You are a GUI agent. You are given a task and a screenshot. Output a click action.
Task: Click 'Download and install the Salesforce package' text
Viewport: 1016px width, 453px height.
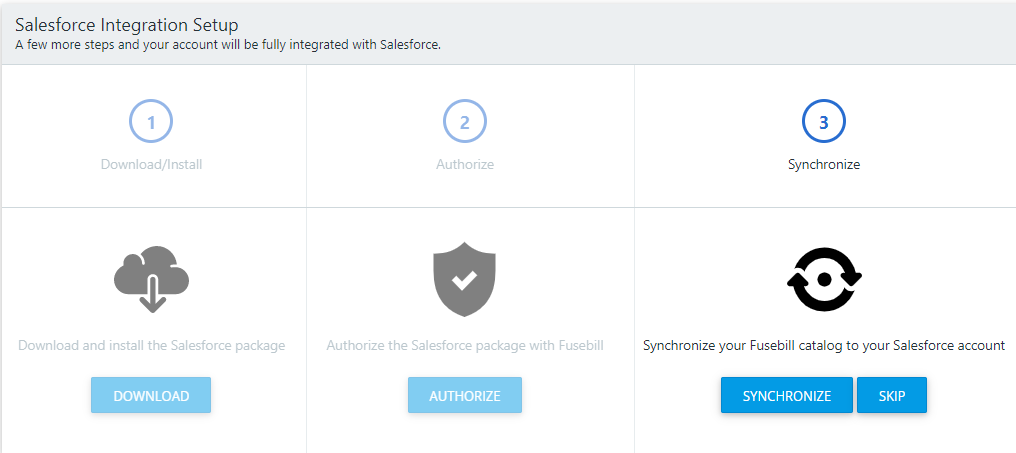pos(152,345)
